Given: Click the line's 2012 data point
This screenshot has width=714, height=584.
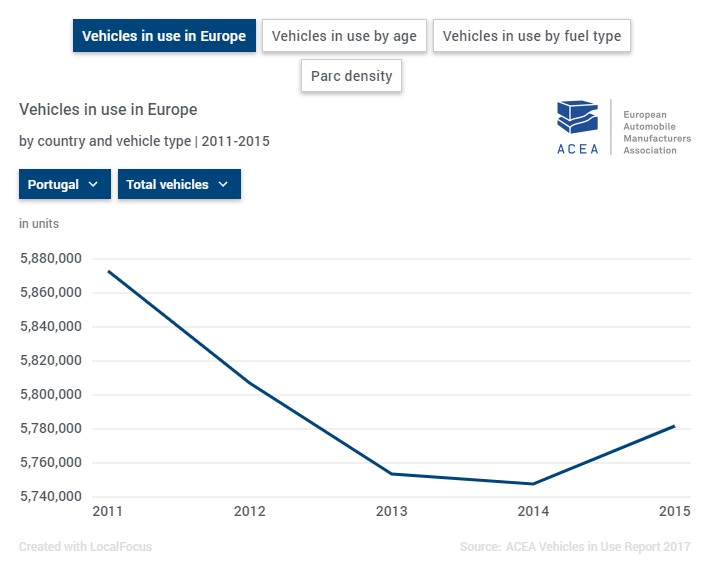Looking at the screenshot, I should coord(250,383).
